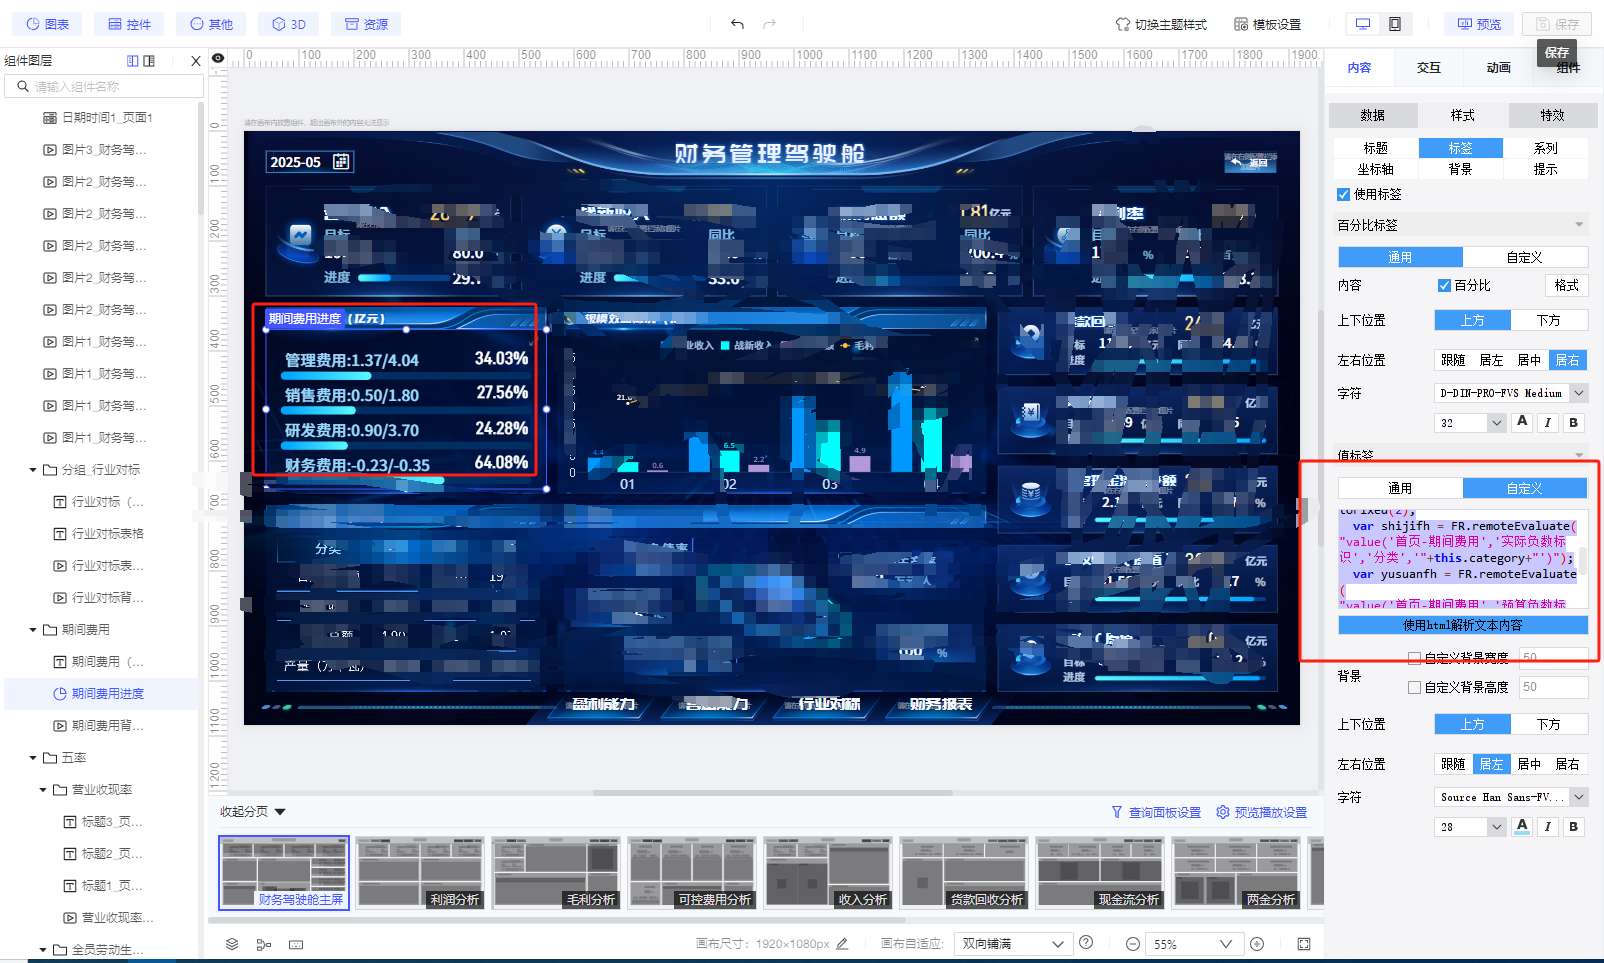Toggle the 百分比 content checkbox
This screenshot has height=963, width=1604.
click(x=1444, y=286)
